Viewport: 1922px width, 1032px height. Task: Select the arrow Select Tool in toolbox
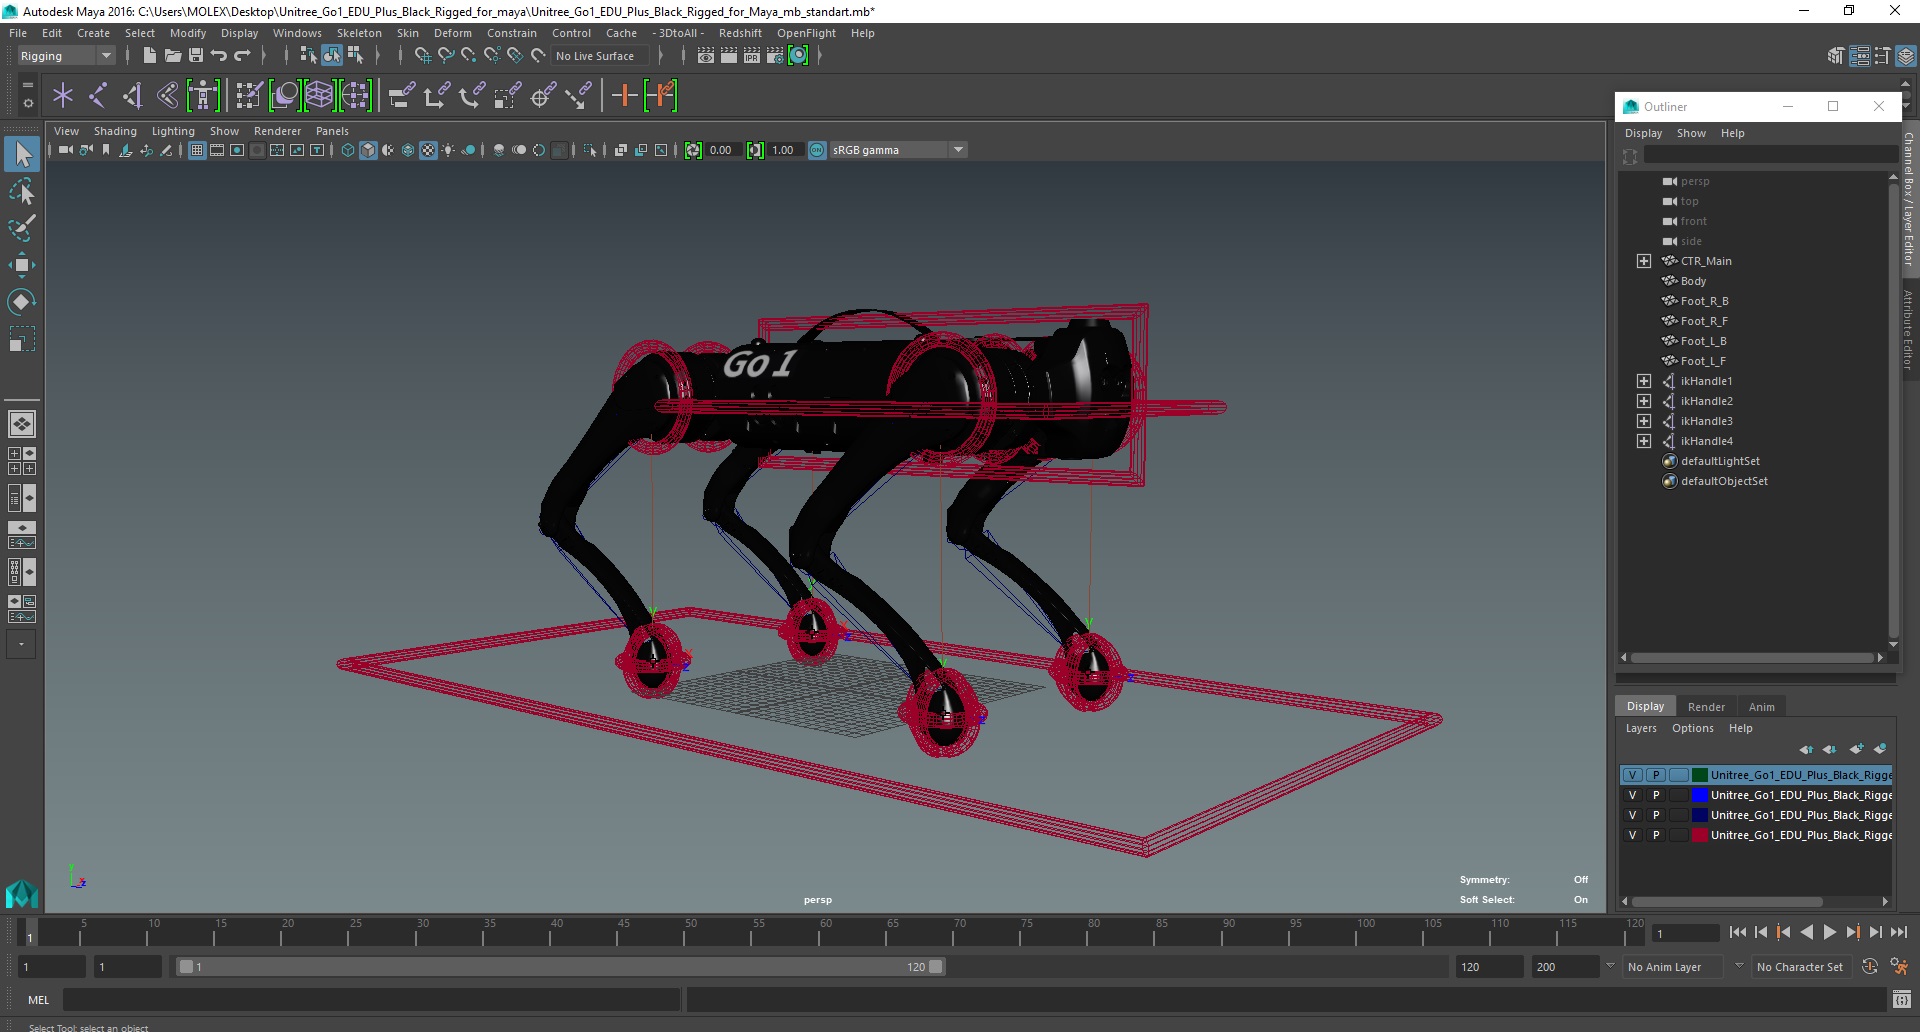(x=22, y=154)
